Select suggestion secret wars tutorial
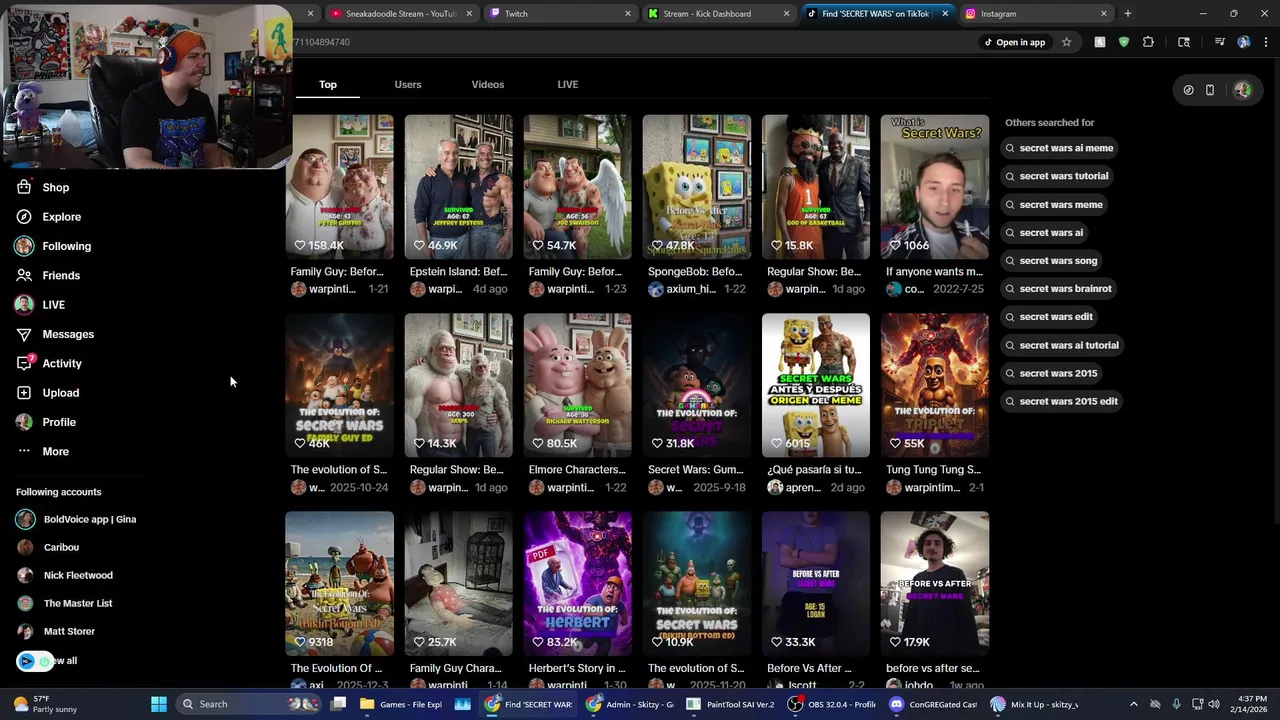The image size is (1280, 720). (x=1056, y=176)
